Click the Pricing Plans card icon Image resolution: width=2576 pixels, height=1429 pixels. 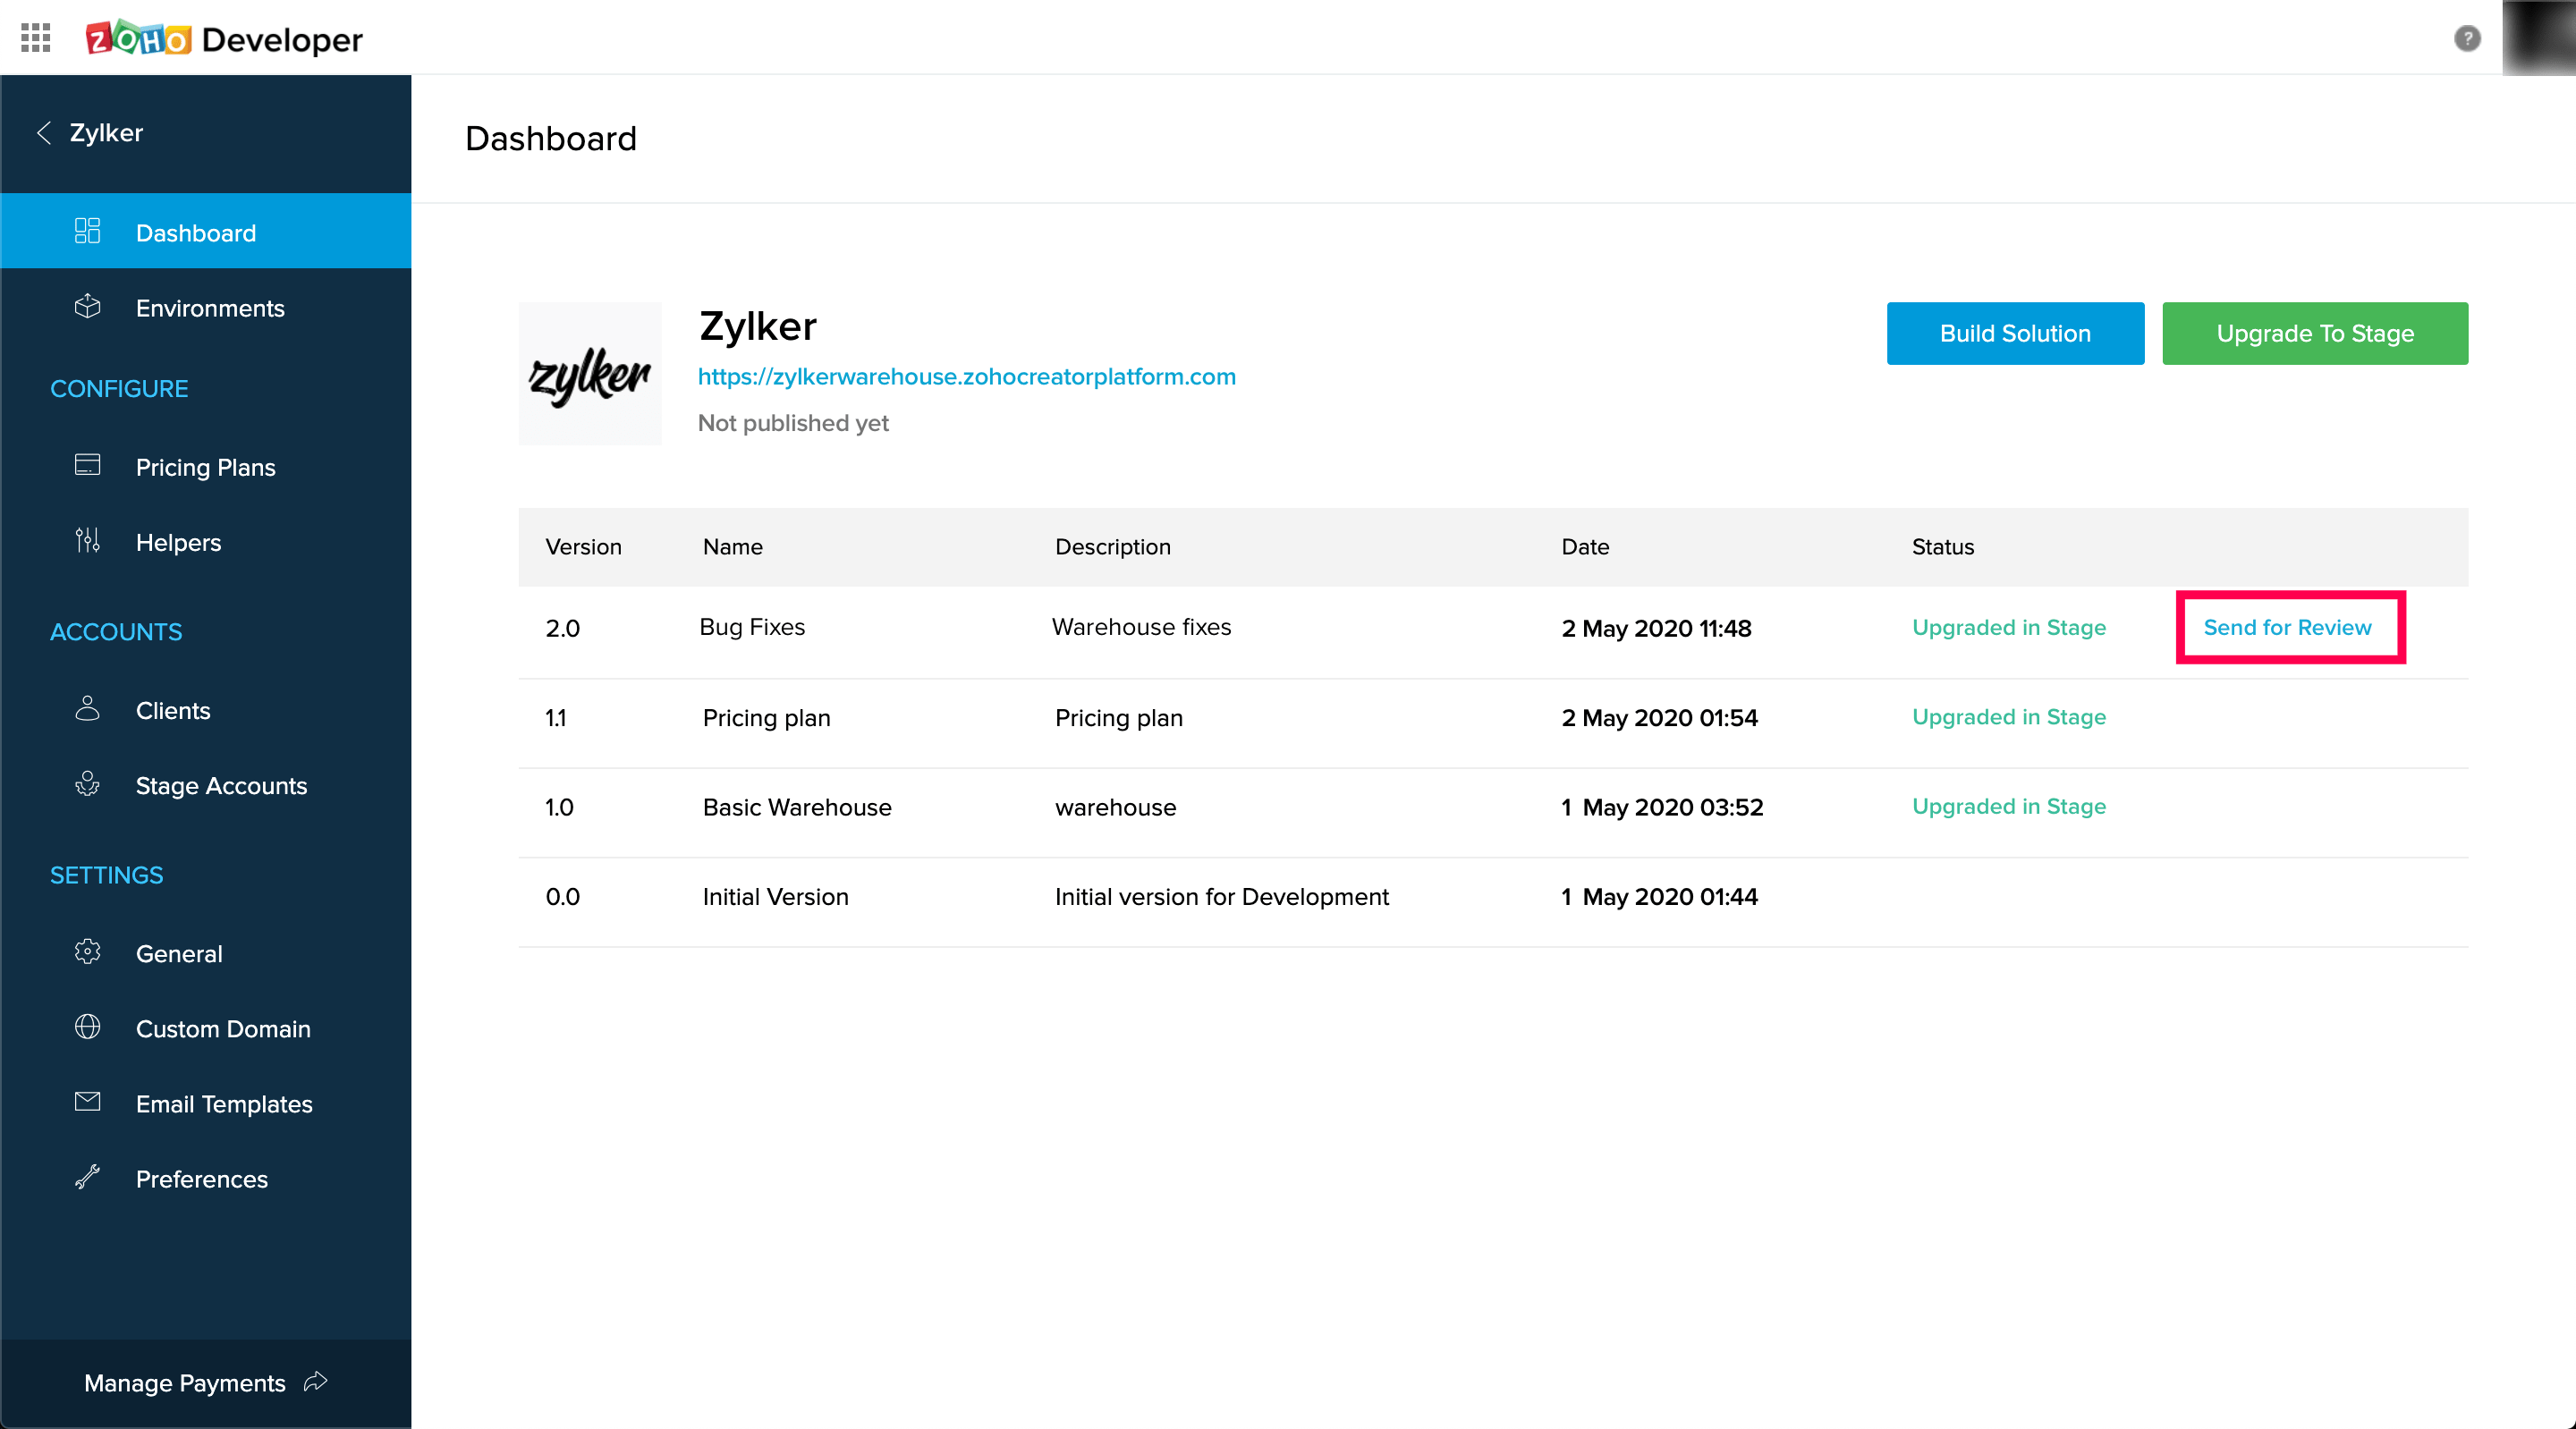(88, 466)
